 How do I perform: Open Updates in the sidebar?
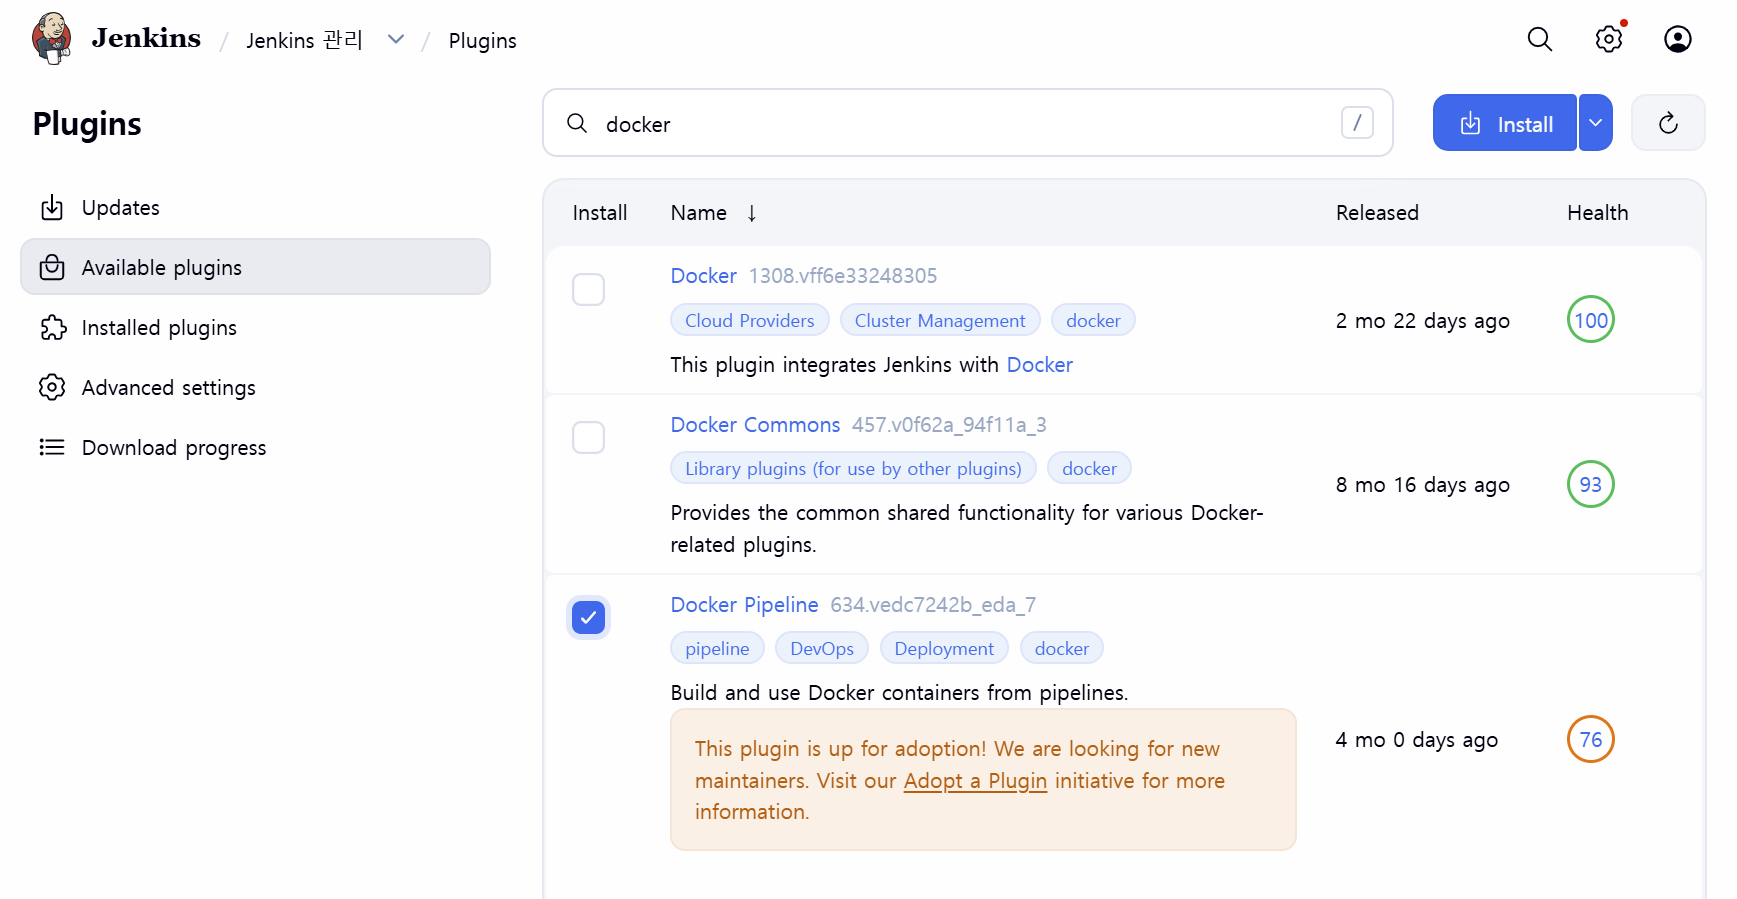[x=255, y=207]
